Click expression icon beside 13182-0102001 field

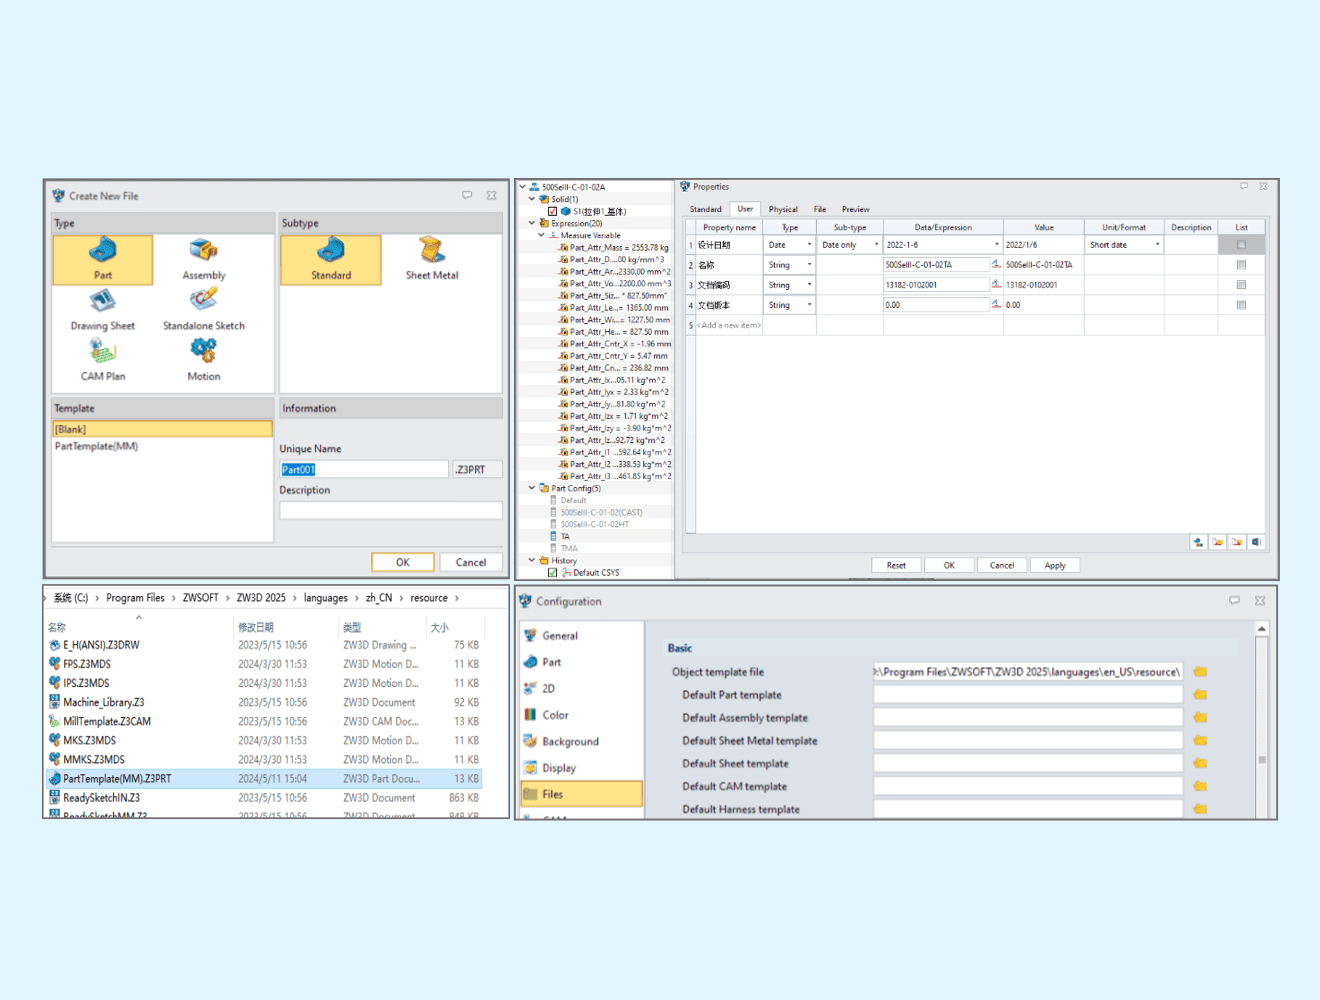point(996,285)
